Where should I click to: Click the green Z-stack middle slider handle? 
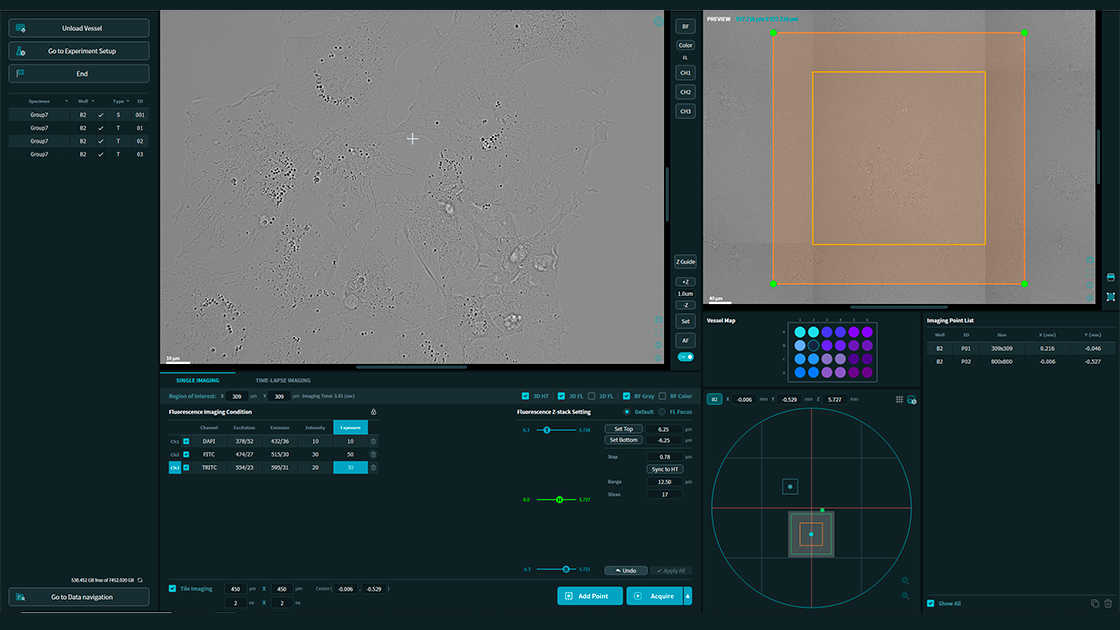tap(559, 499)
